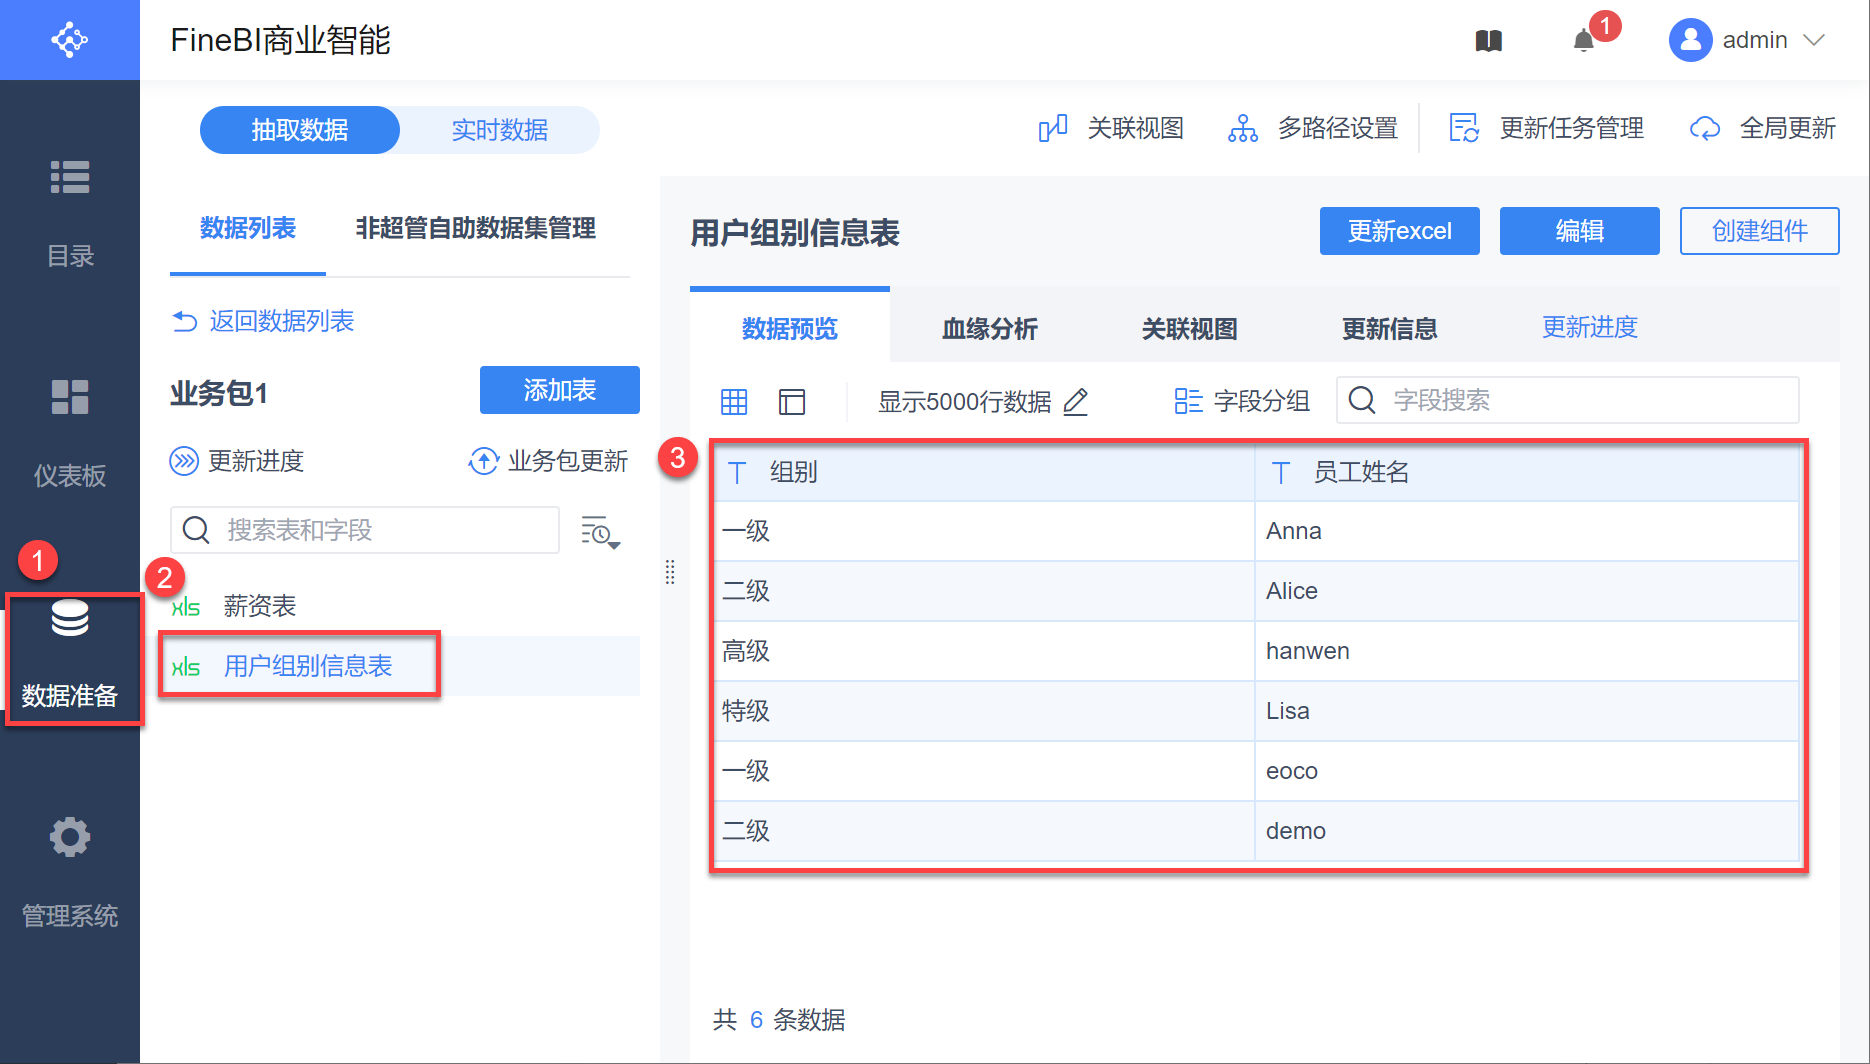Switch to 实时数据 mode
Screen dimensions: 1870x1064
[499, 130]
